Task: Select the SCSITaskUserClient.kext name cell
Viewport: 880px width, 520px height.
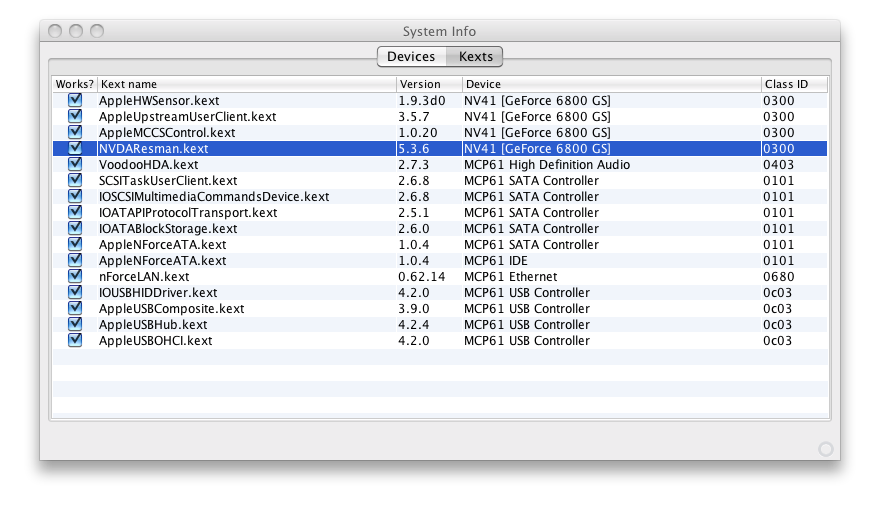Action: [x=168, y=181]
